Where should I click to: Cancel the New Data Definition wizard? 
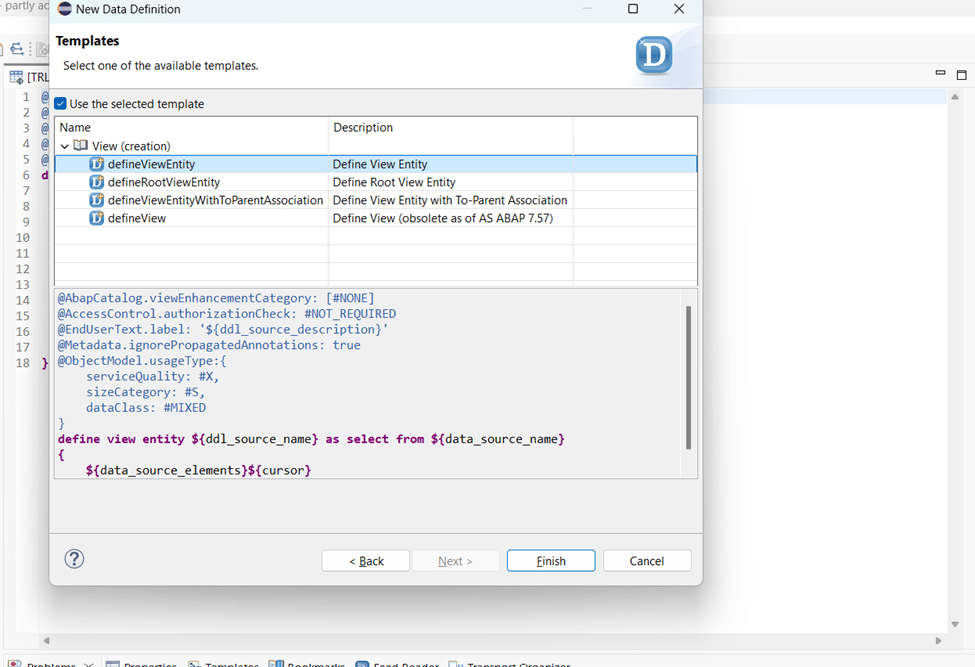pos(646,561)
